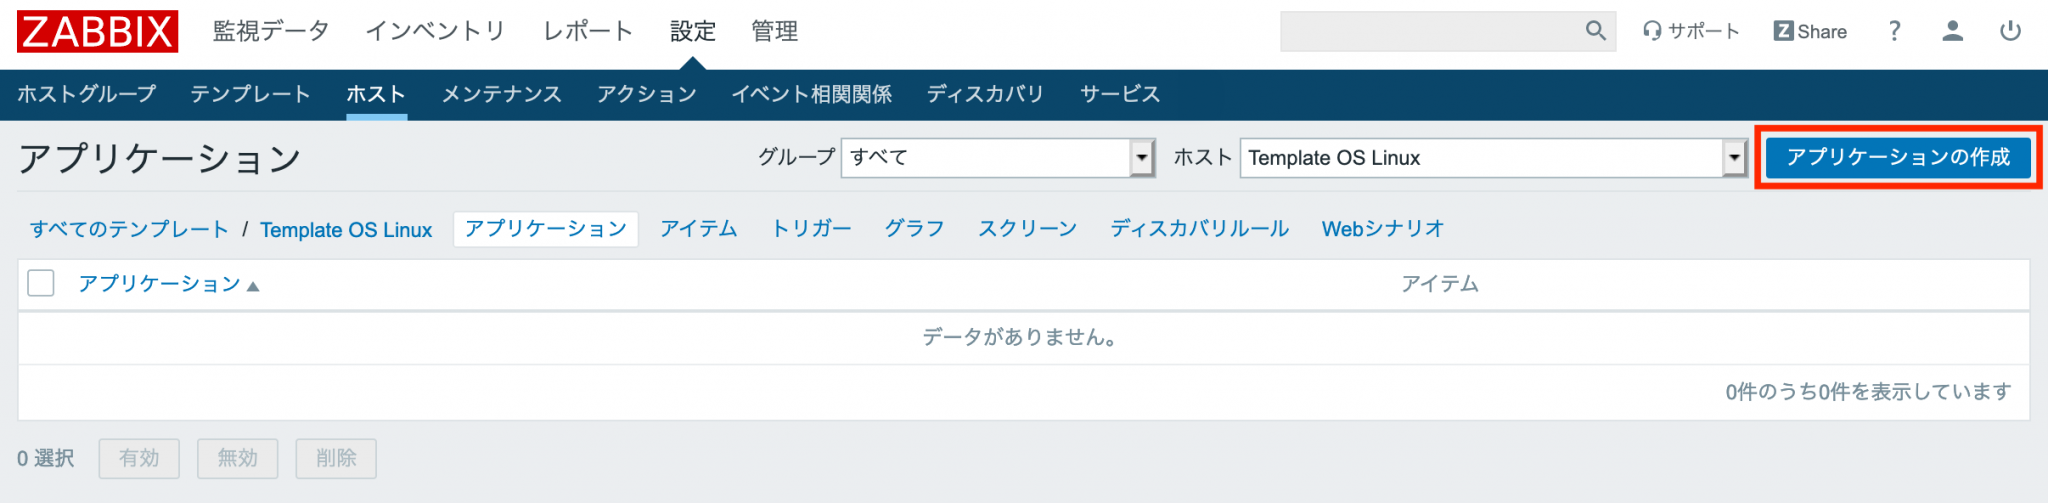Click the search magnifier icon
This screenshot has width=2048, height=503.
1595,31
